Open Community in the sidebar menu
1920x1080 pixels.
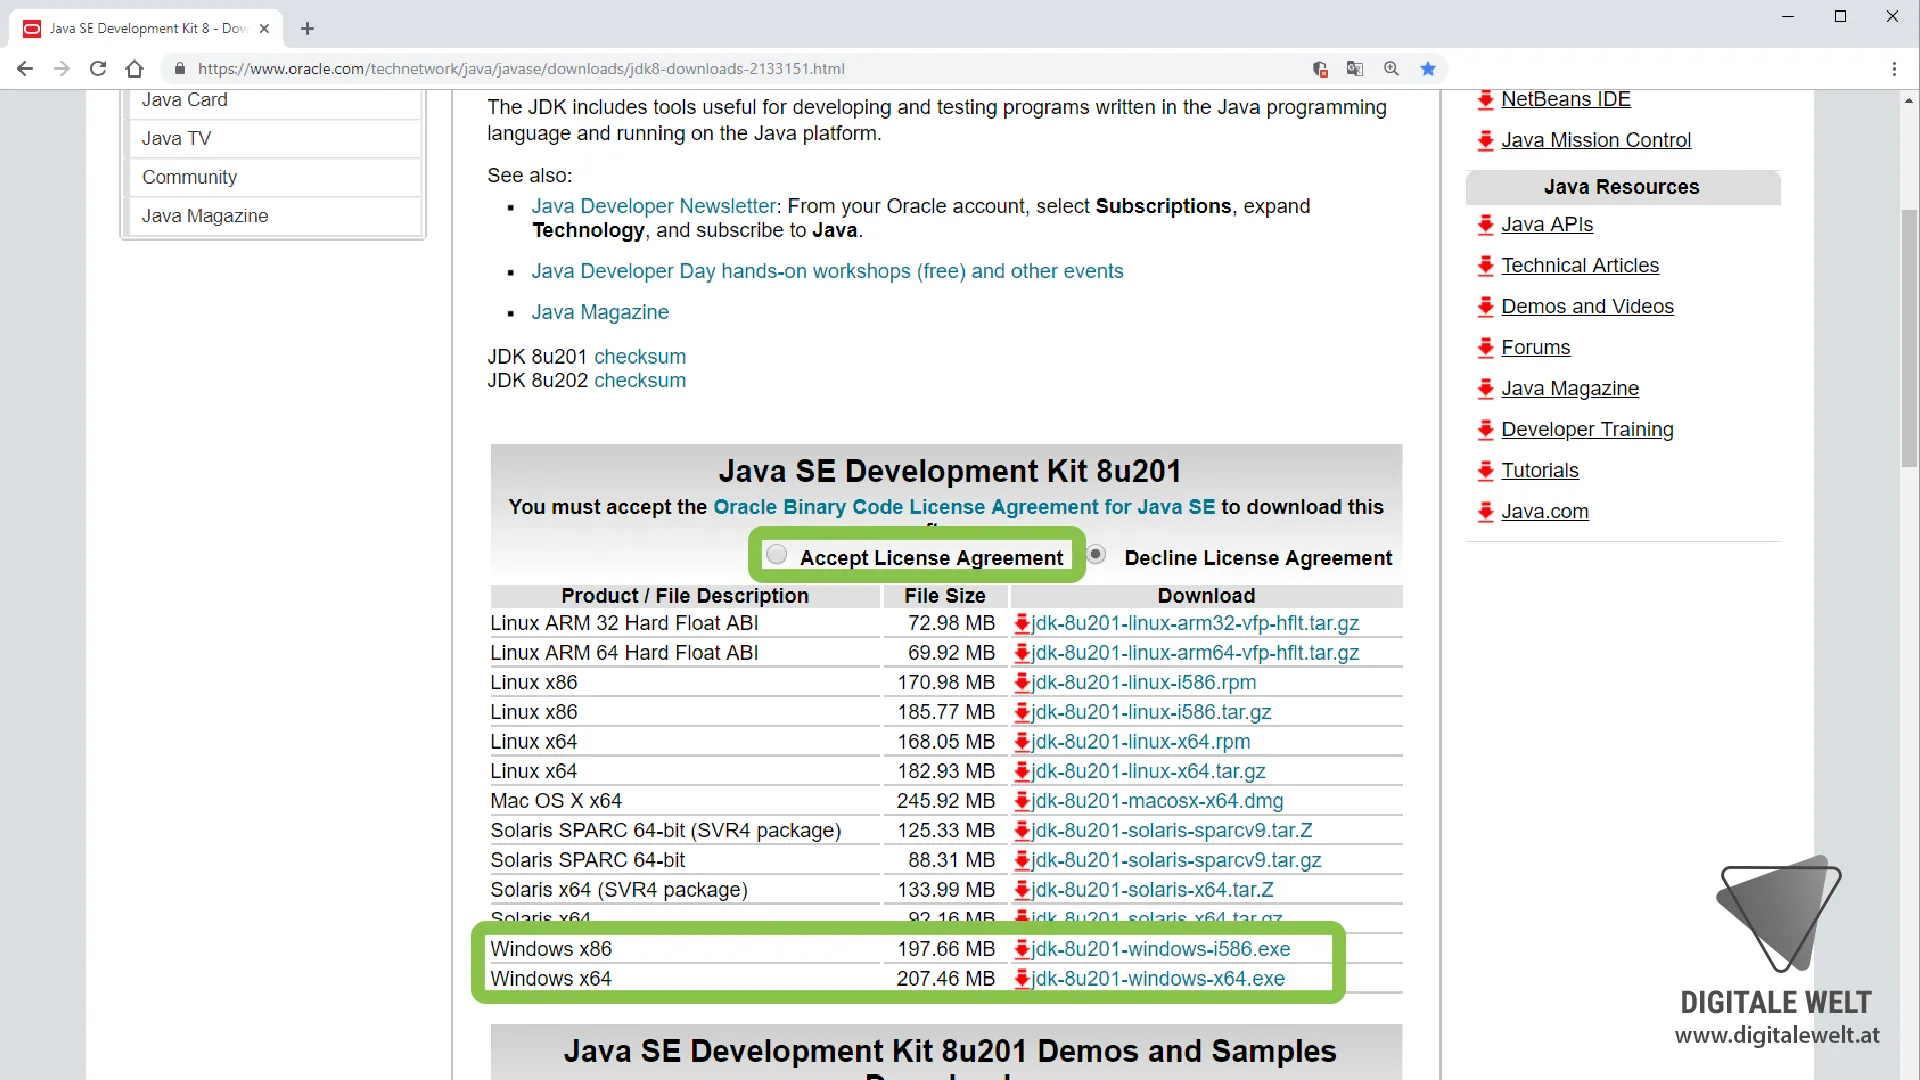[x=190, y=177]
